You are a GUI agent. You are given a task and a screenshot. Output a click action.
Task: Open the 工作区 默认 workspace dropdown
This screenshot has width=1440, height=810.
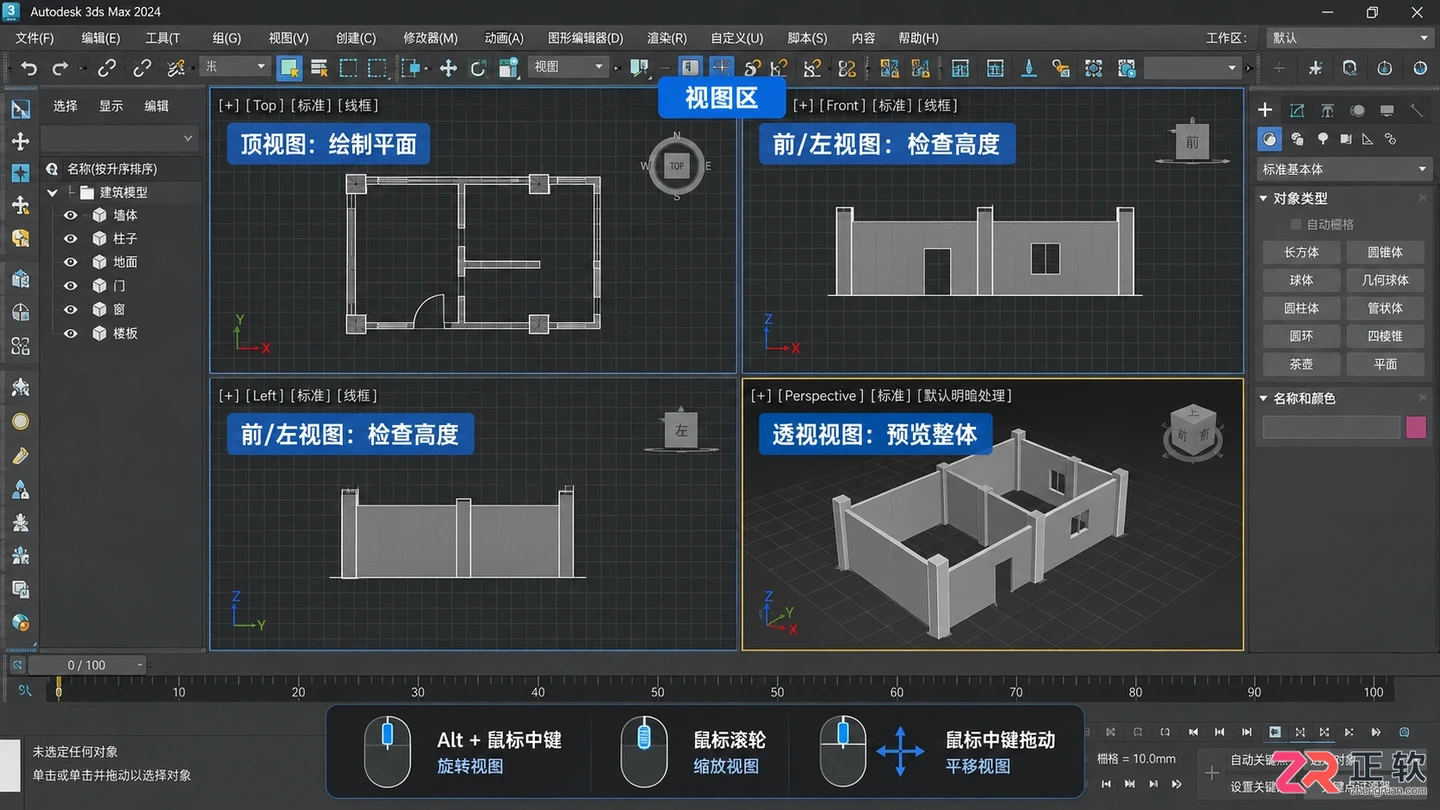[x=1349, y=38]
